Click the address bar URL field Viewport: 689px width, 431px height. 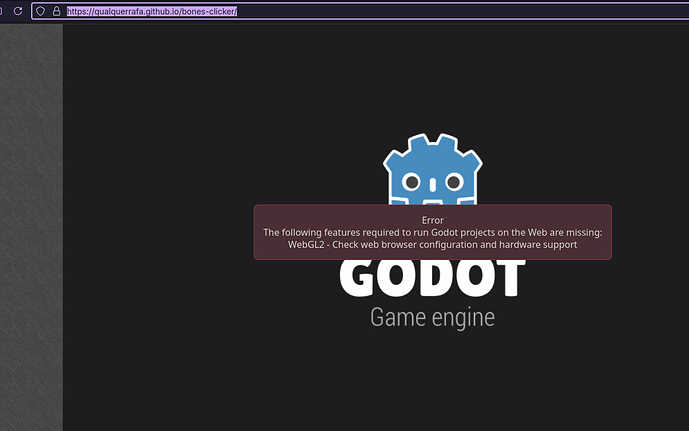point(360,11)
